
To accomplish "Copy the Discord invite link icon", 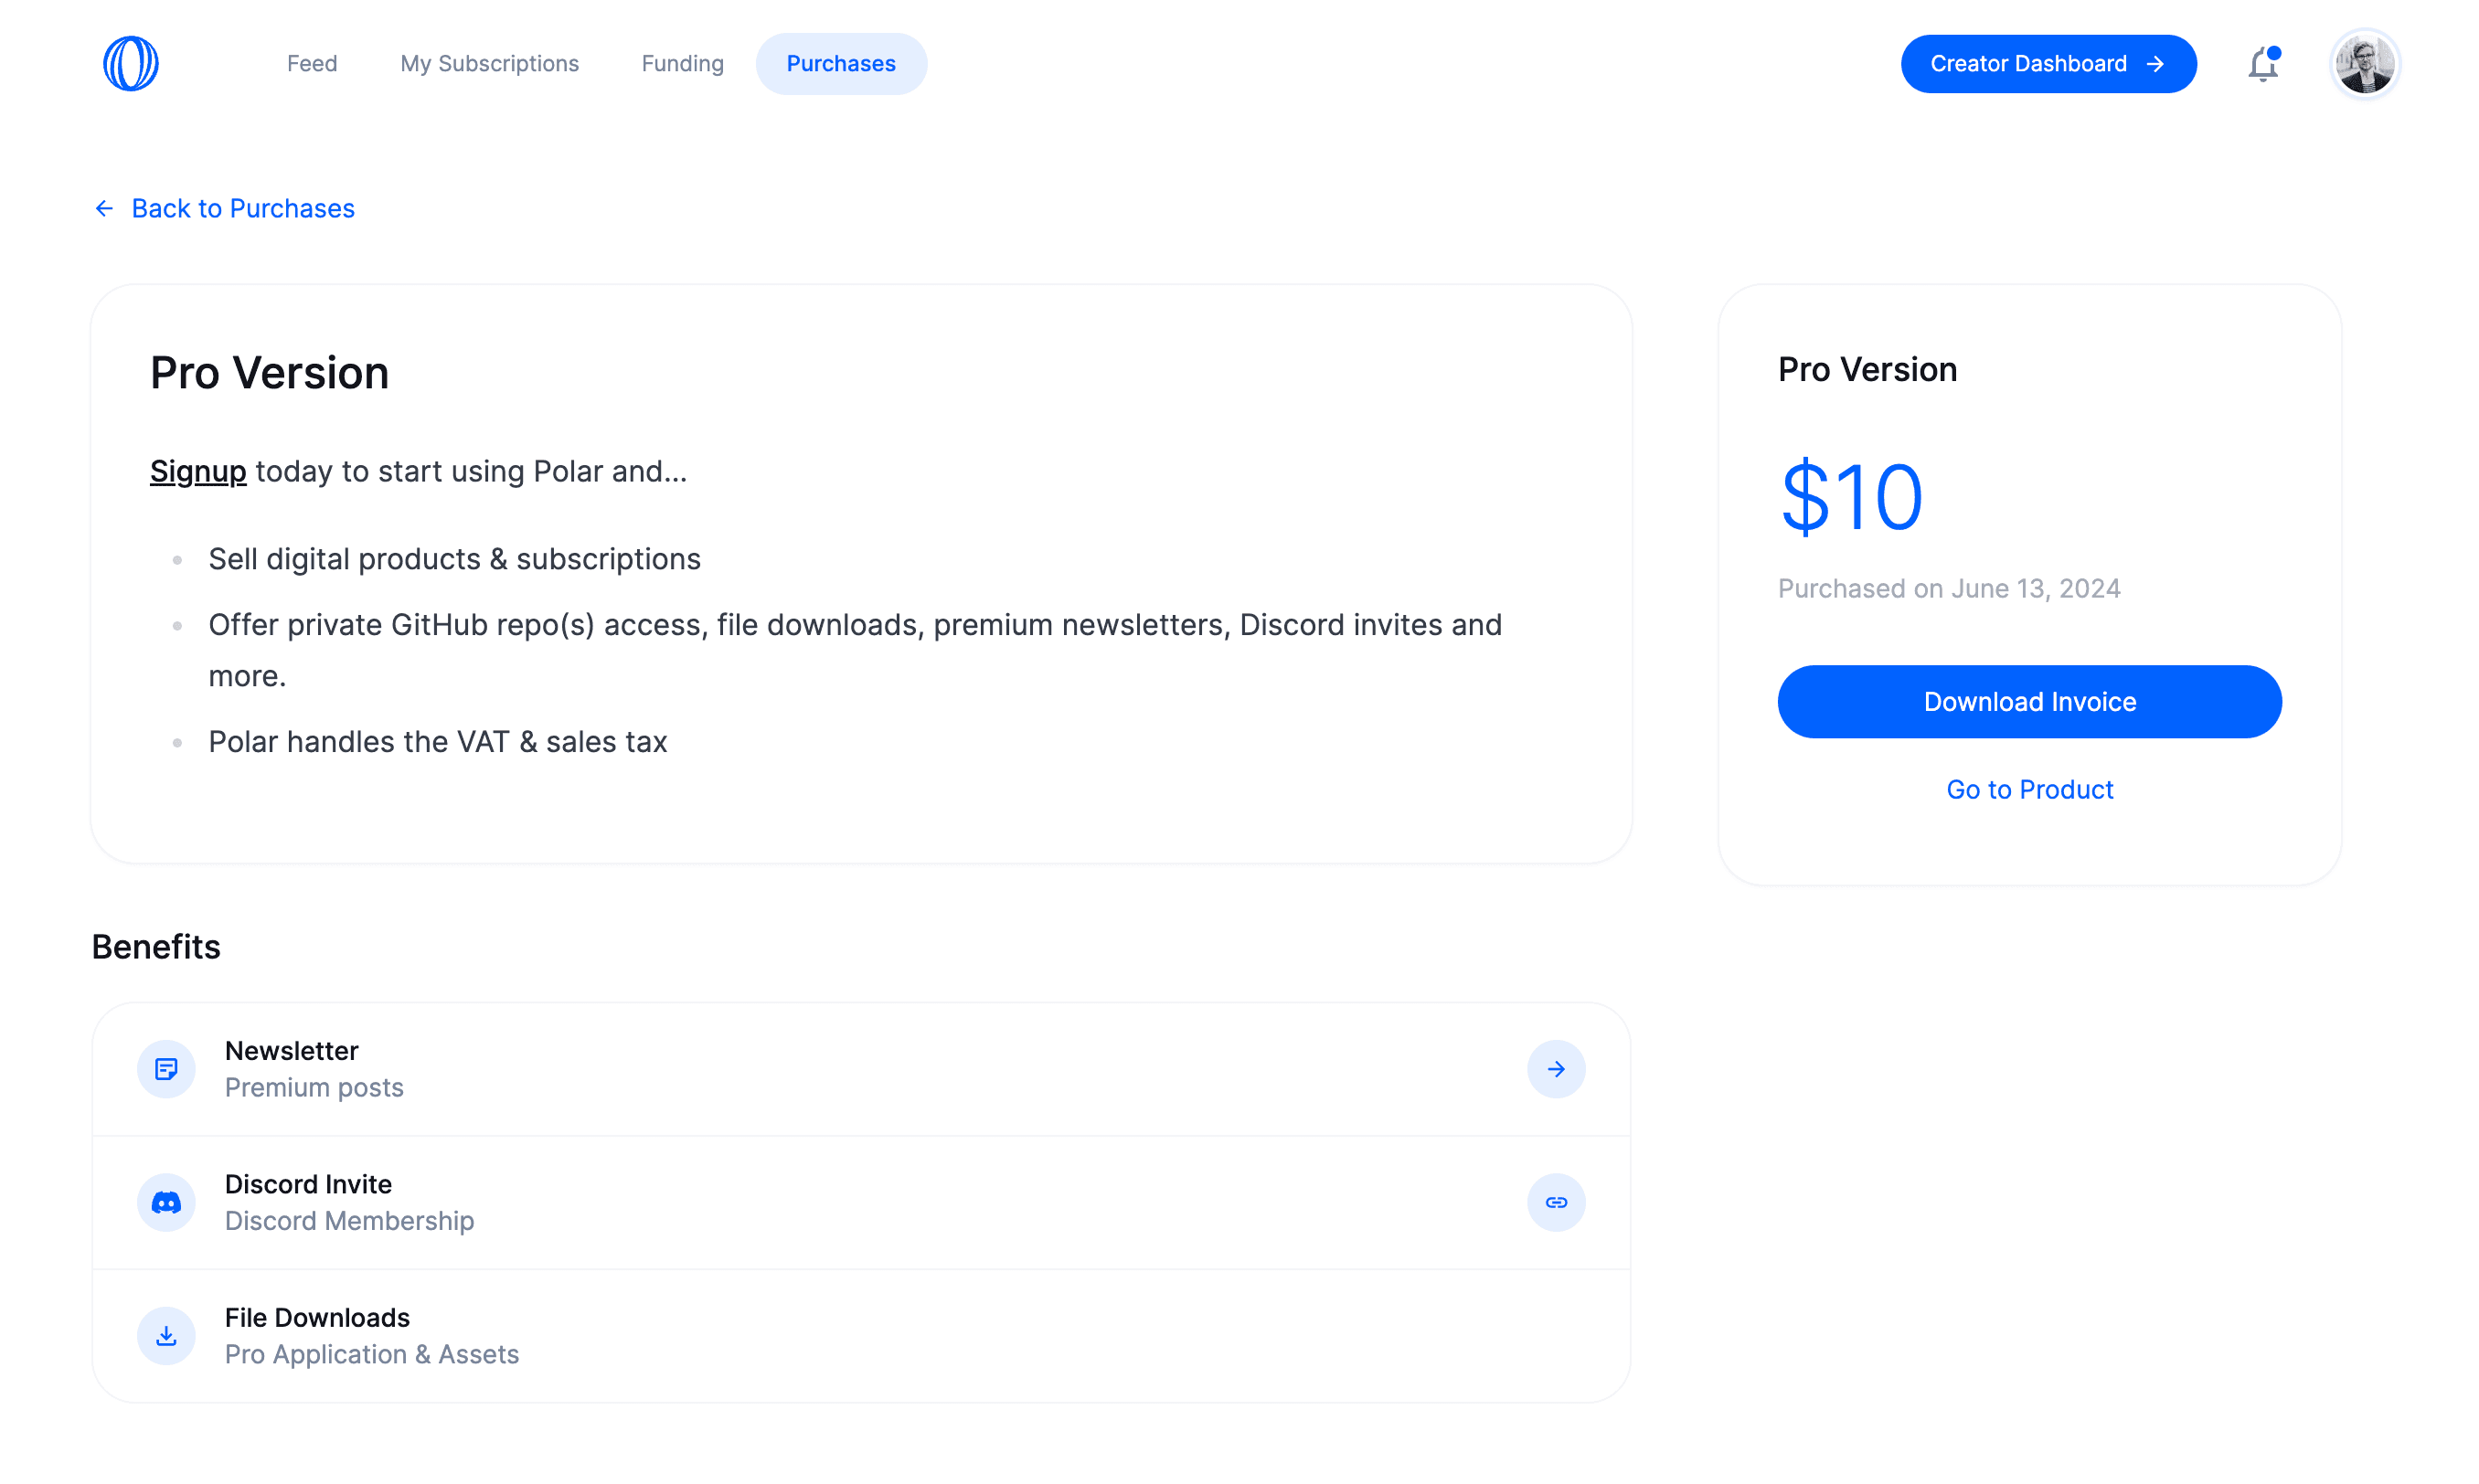I will tap(1556, 1202).
